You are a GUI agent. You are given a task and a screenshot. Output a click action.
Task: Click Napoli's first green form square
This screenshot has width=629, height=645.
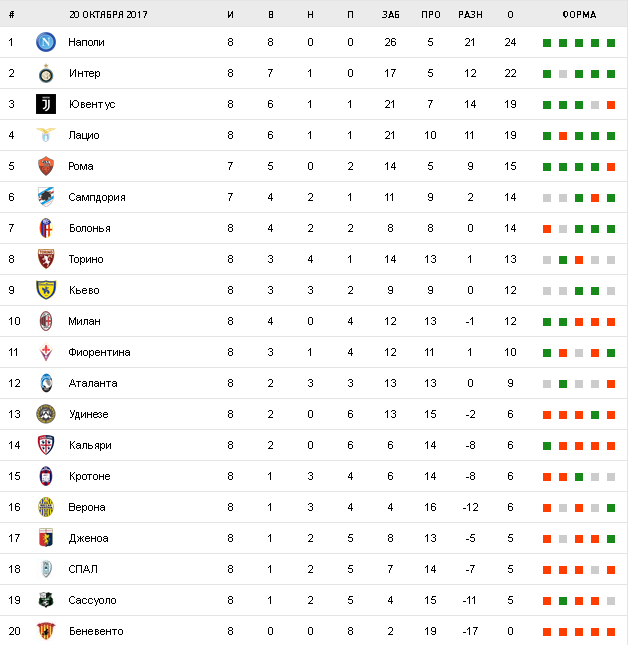(x=547, y=43)
